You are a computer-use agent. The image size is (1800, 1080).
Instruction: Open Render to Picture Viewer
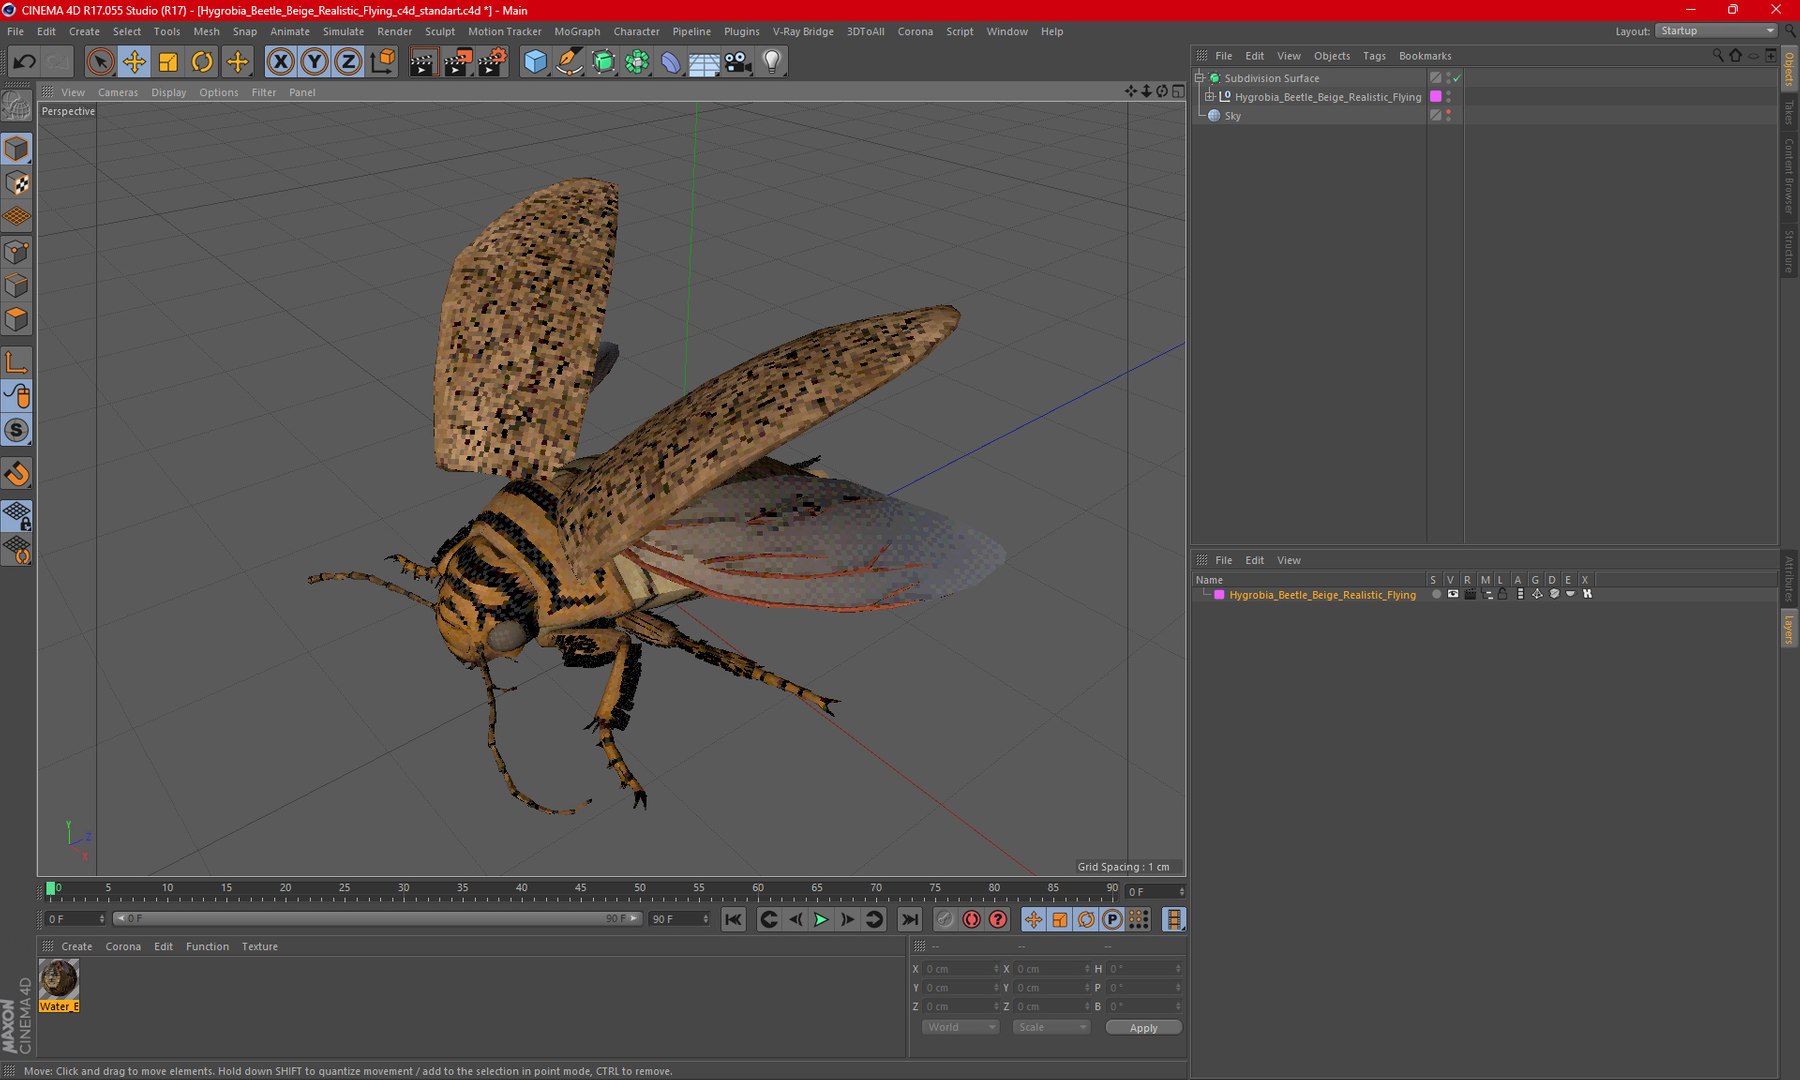point(457,62)
